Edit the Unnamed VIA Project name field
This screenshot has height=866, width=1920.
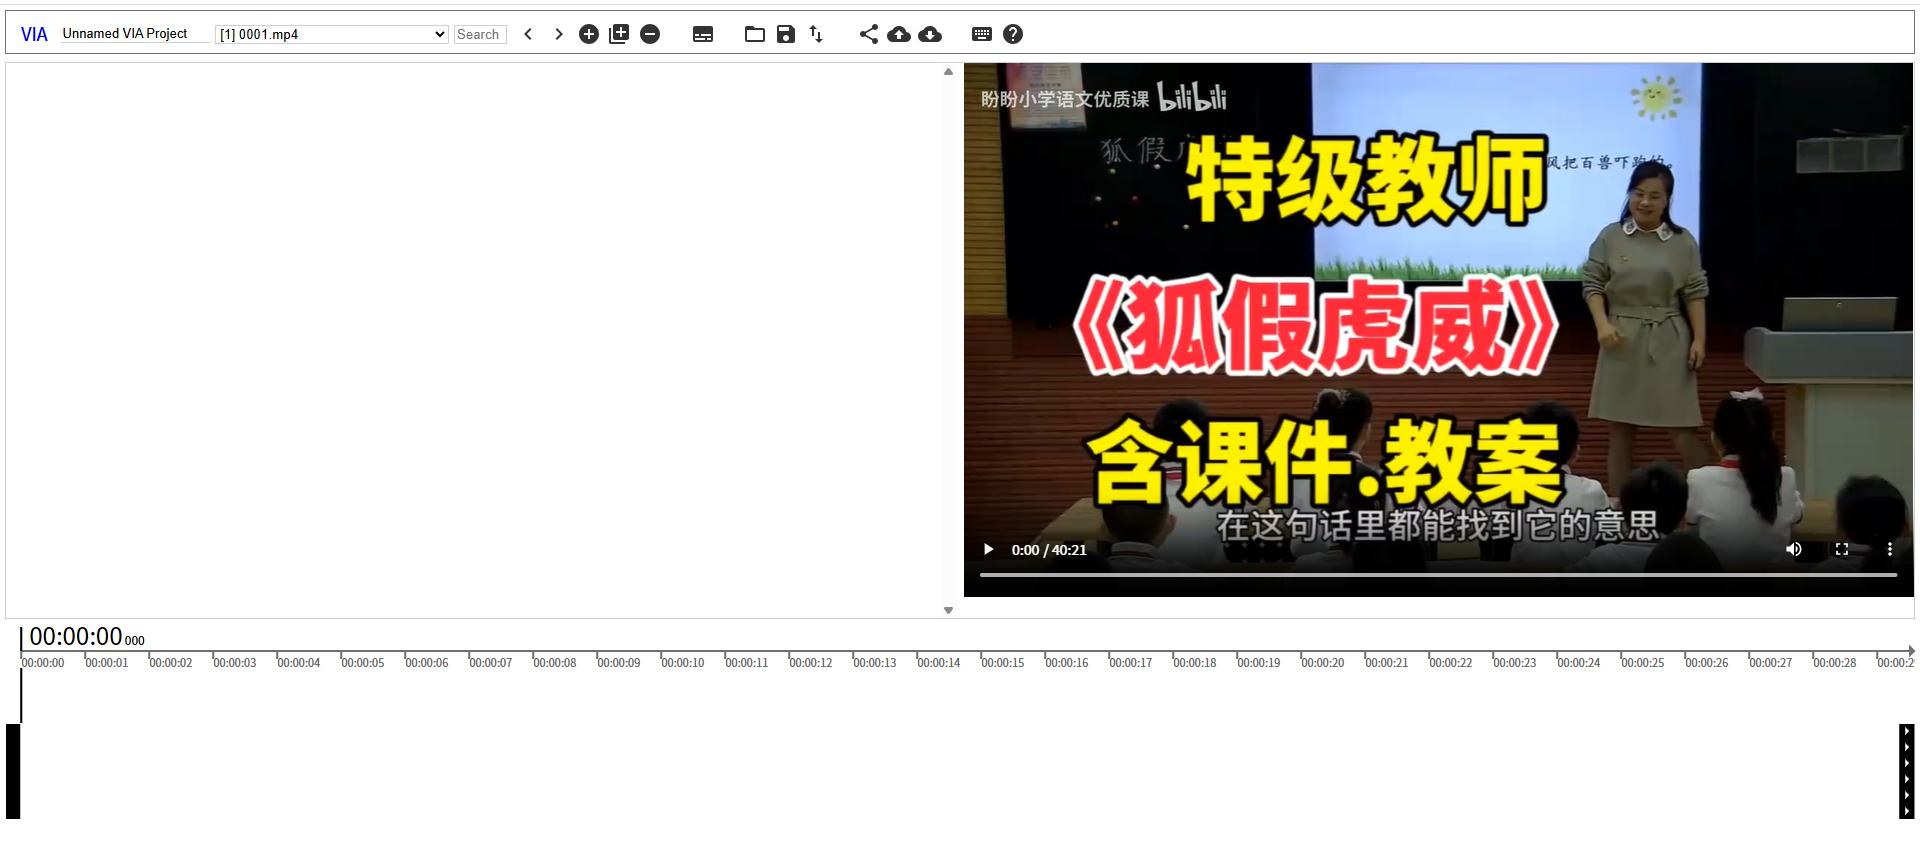click(x=135, y=34)
